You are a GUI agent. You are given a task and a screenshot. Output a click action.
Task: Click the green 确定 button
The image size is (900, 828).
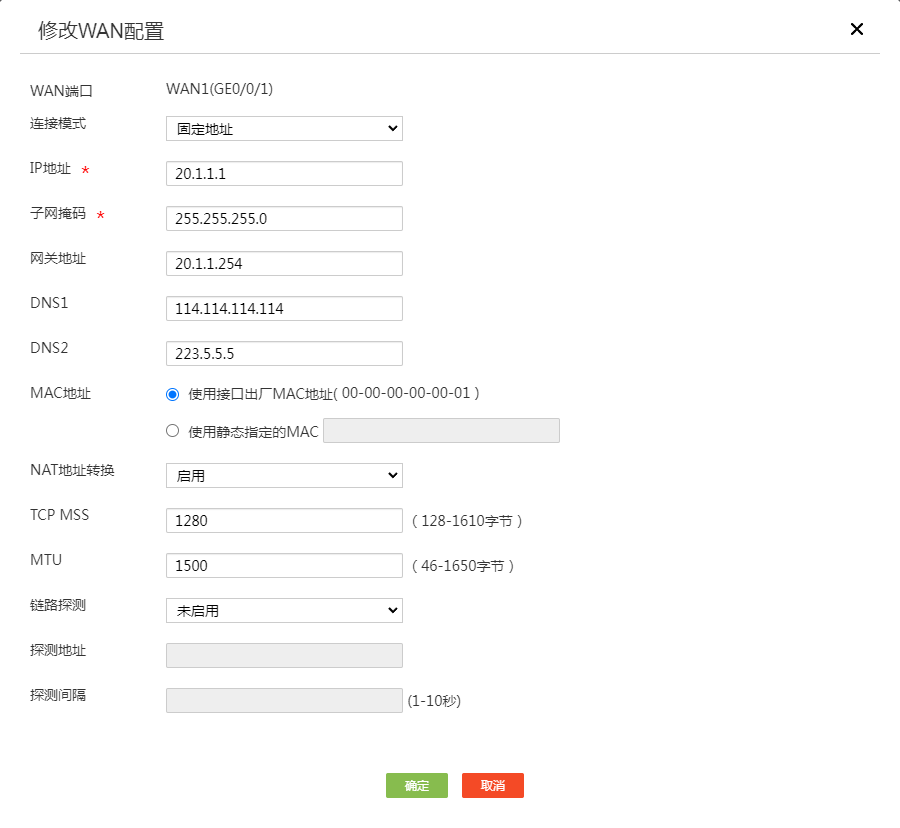(x=417, y=786)
